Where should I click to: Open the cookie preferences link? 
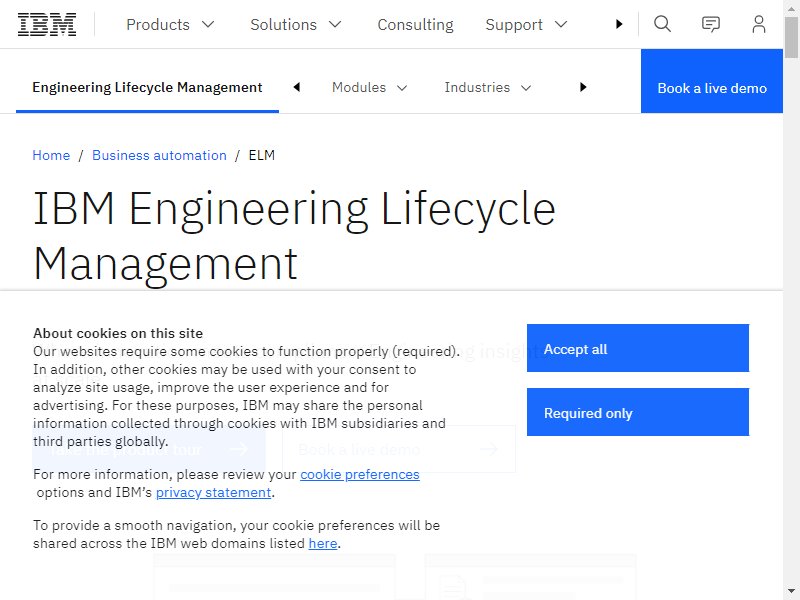360,474
